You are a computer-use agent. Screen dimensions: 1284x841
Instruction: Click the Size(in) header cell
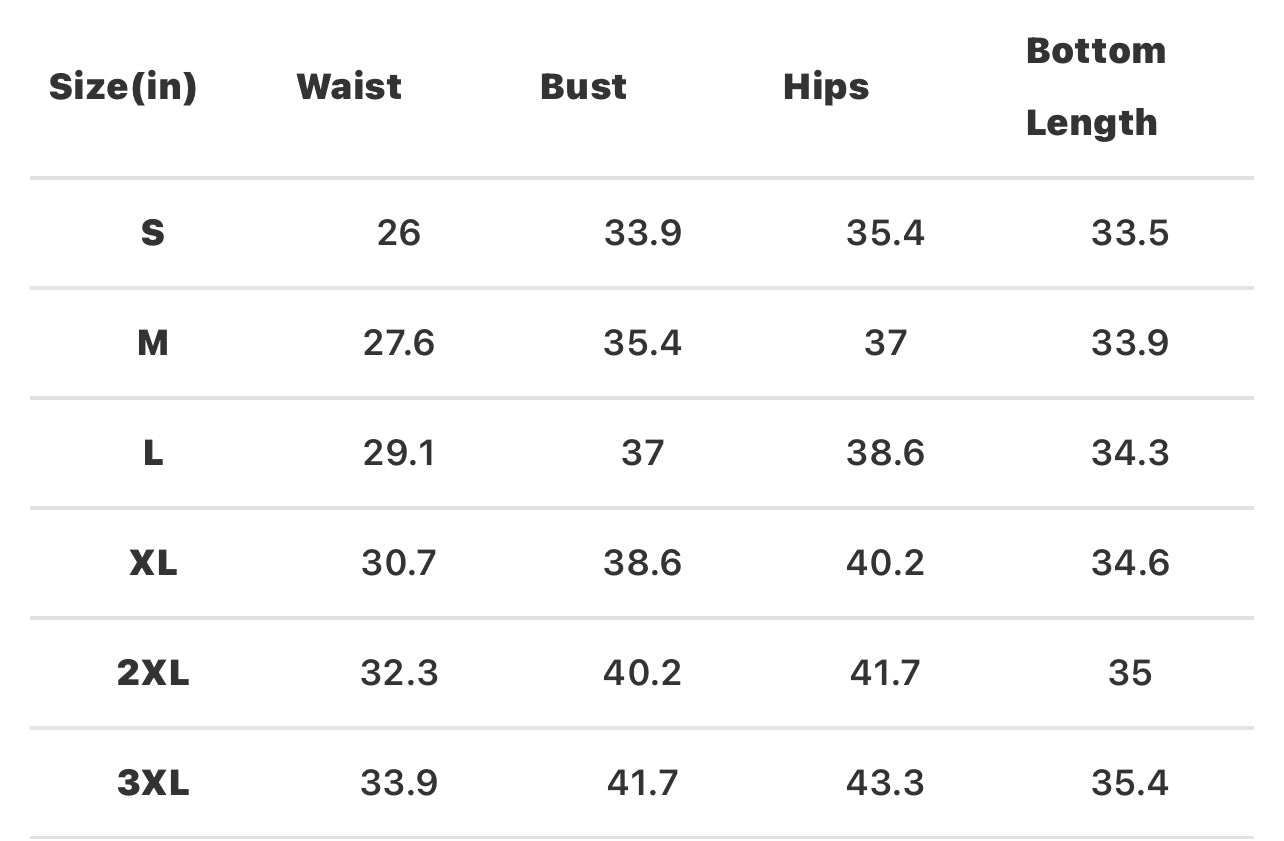tap(123, 87)
